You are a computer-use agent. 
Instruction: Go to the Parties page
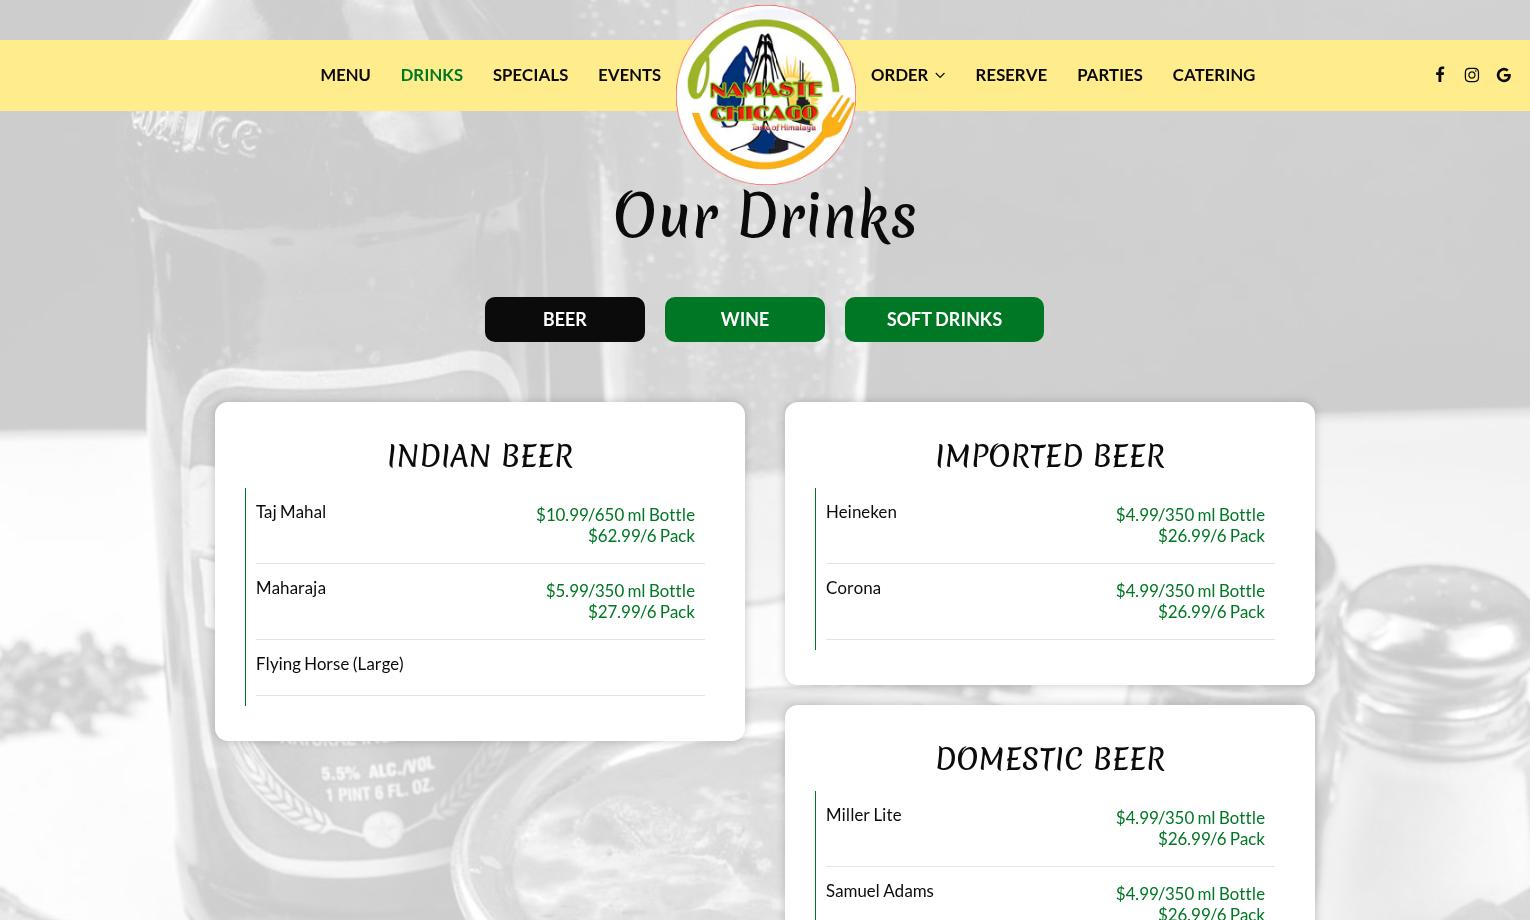click(1109, 75)
